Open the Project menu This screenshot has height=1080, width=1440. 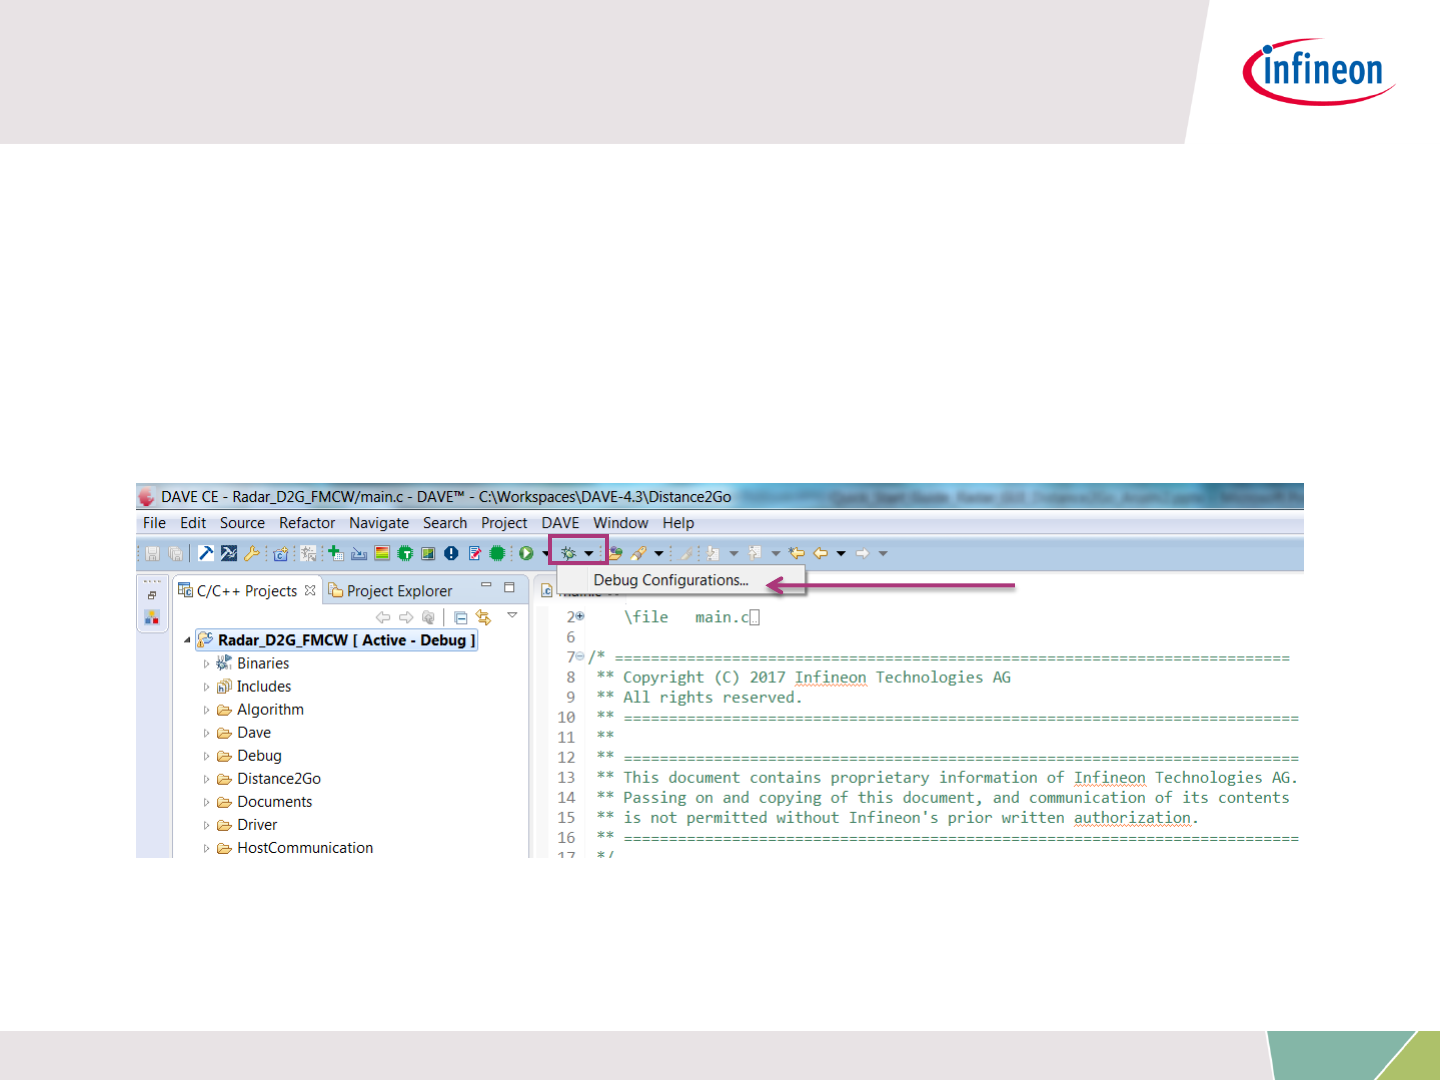point(504,523)
